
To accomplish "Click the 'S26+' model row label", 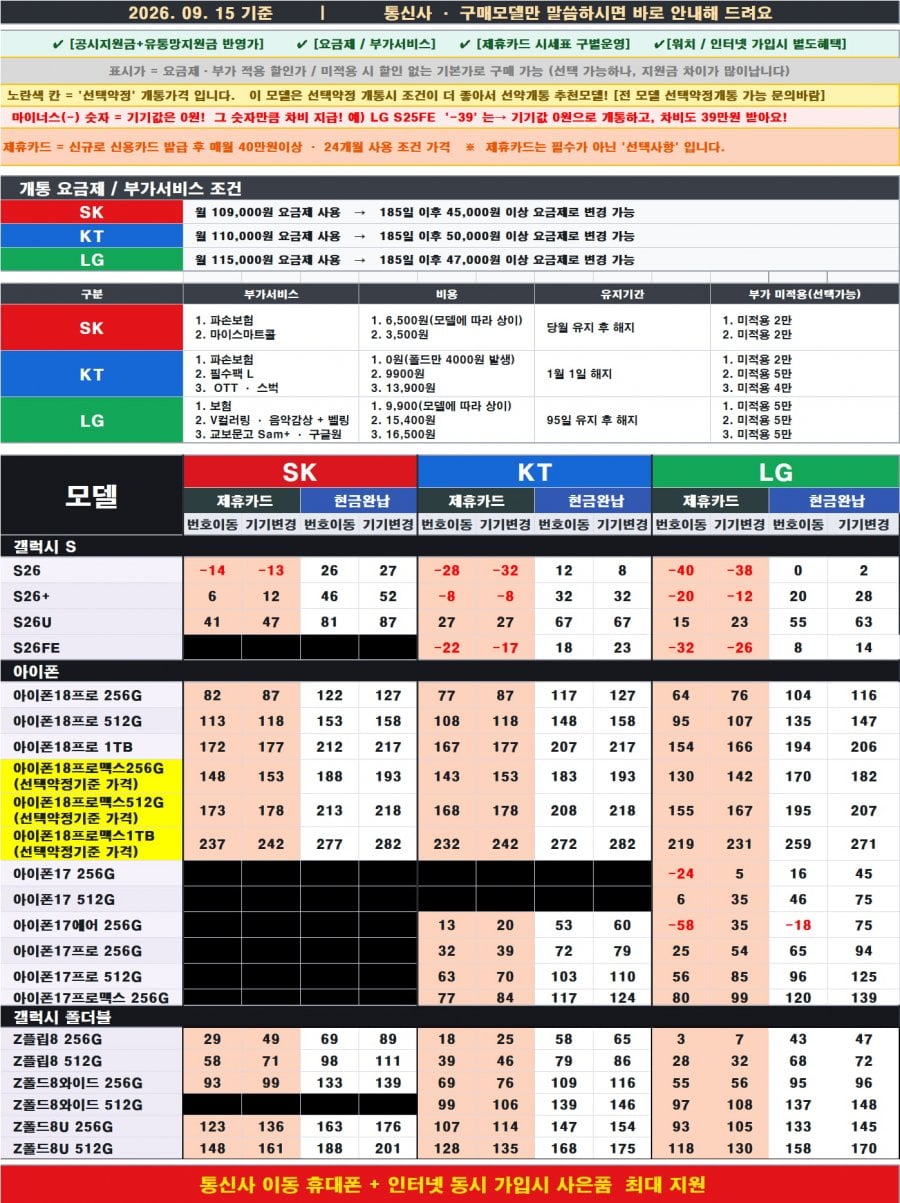I will point(92,596).
